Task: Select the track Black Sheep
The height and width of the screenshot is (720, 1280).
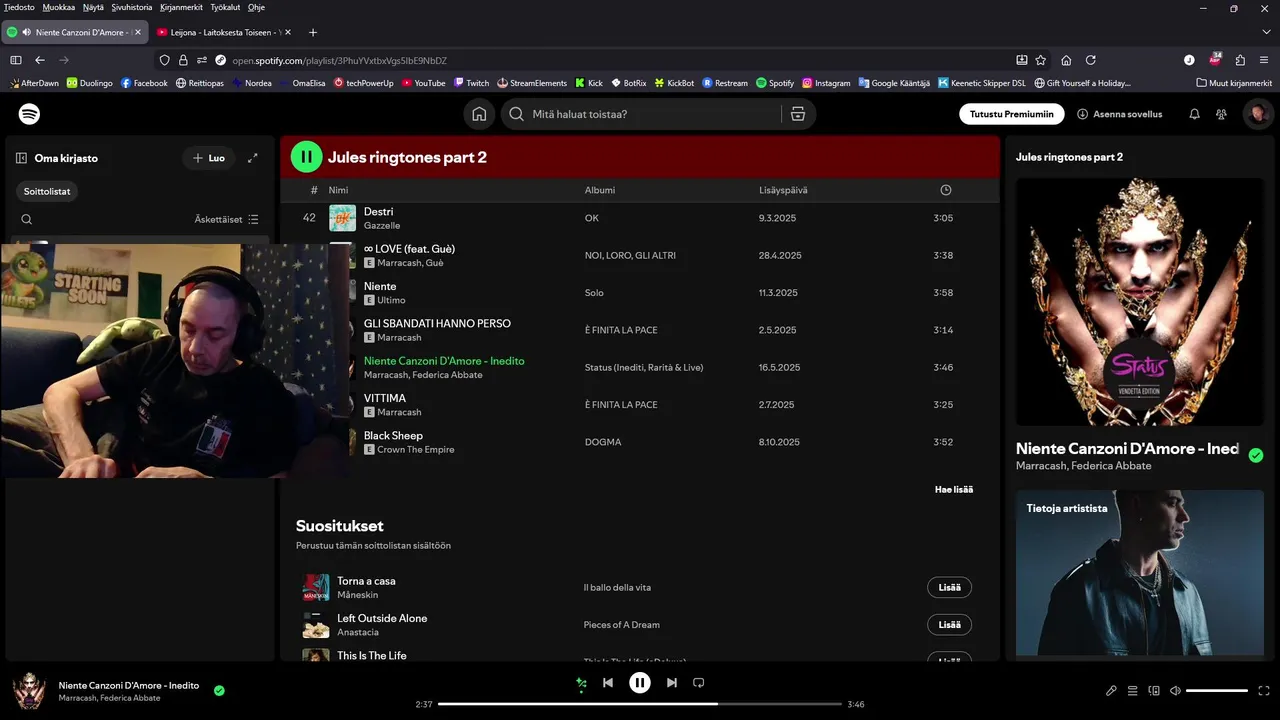Action: 393,436
